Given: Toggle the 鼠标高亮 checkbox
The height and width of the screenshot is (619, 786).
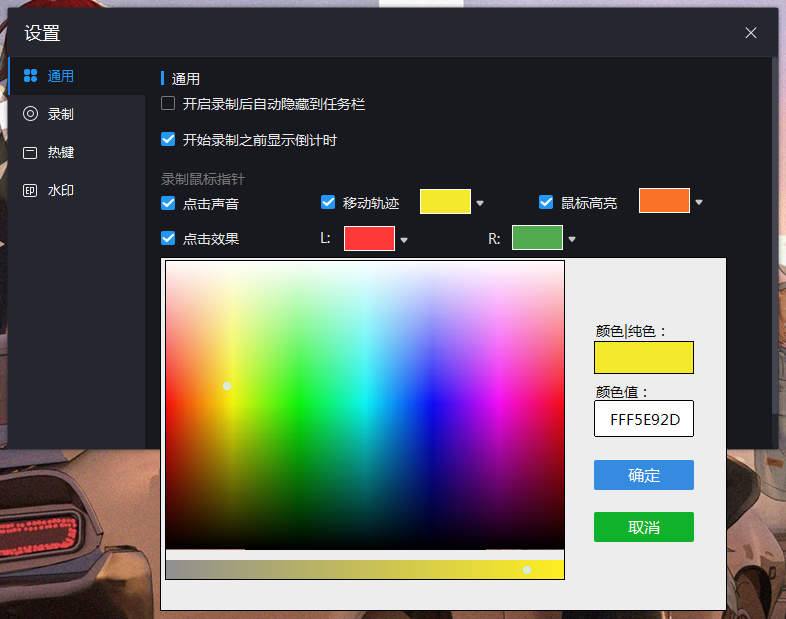Looking at the screenshot, I should pos(546,202).
